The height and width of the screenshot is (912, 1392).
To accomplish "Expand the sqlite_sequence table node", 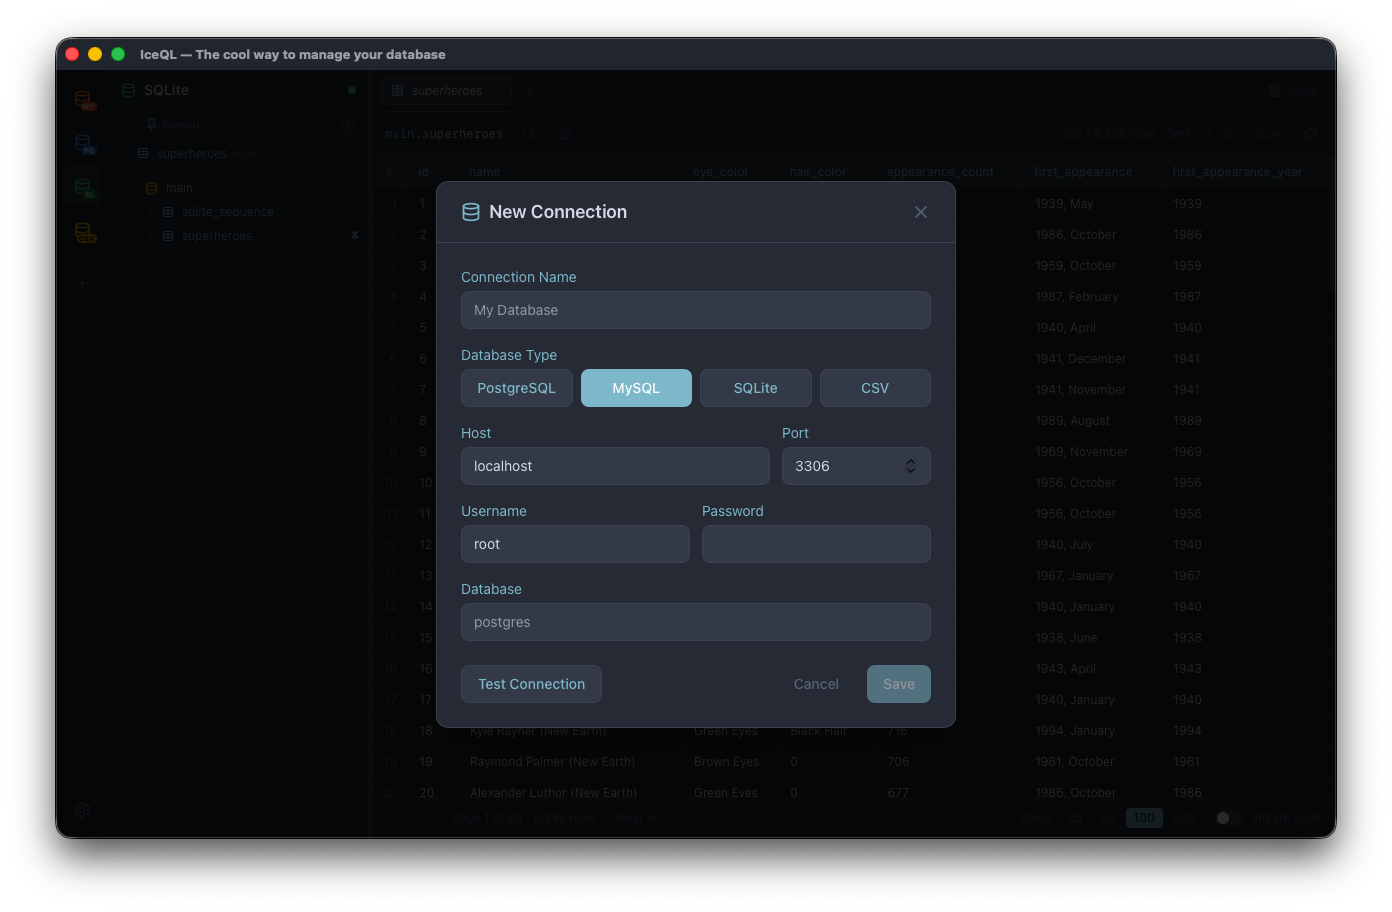I will click(151, 212).
